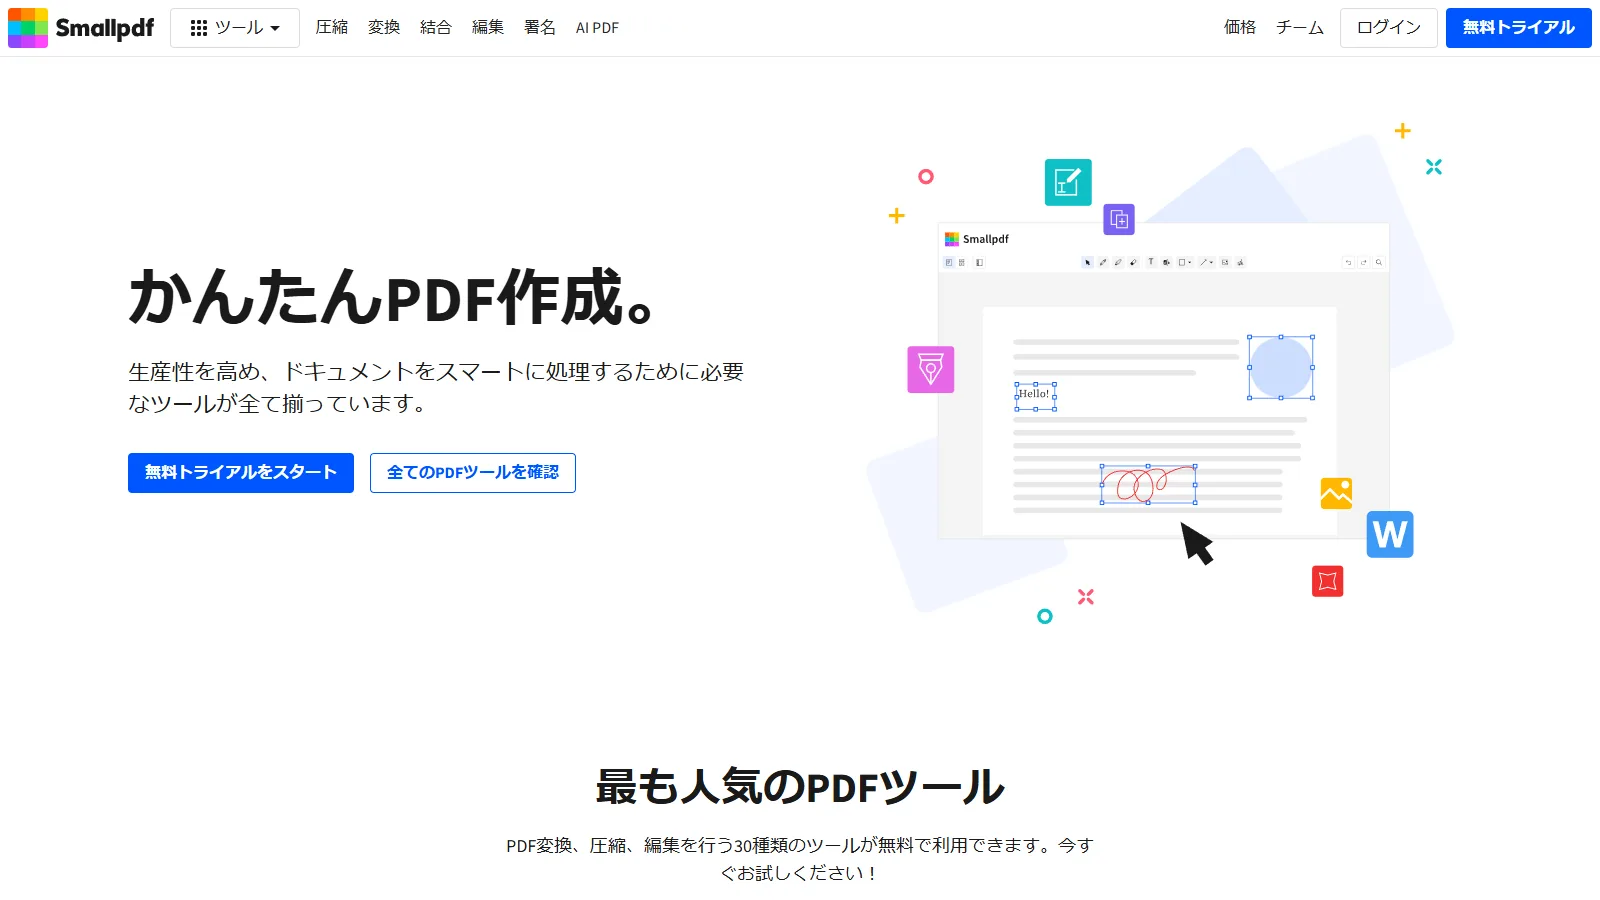Click the yellow image icon

point(1336,493)
